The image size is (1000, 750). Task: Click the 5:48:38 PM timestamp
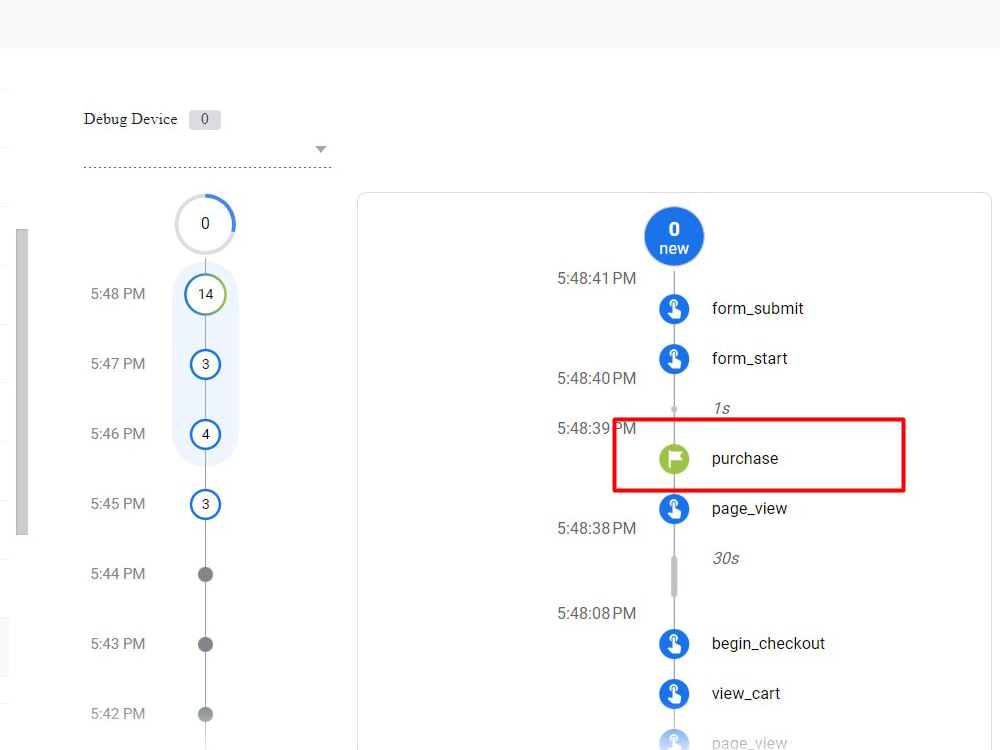coord(596,529)
